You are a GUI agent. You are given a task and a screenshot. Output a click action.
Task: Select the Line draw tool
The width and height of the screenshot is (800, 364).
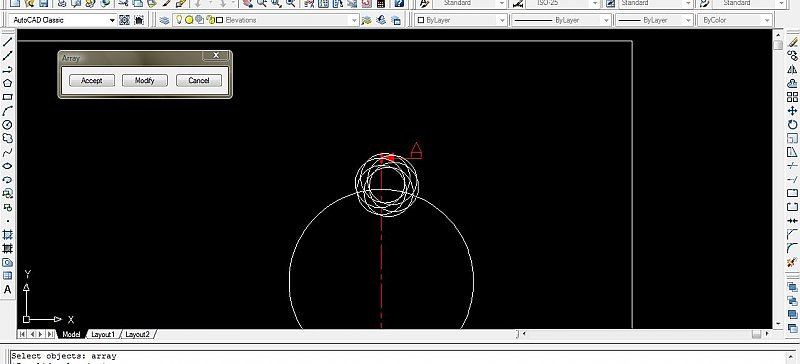7,42
